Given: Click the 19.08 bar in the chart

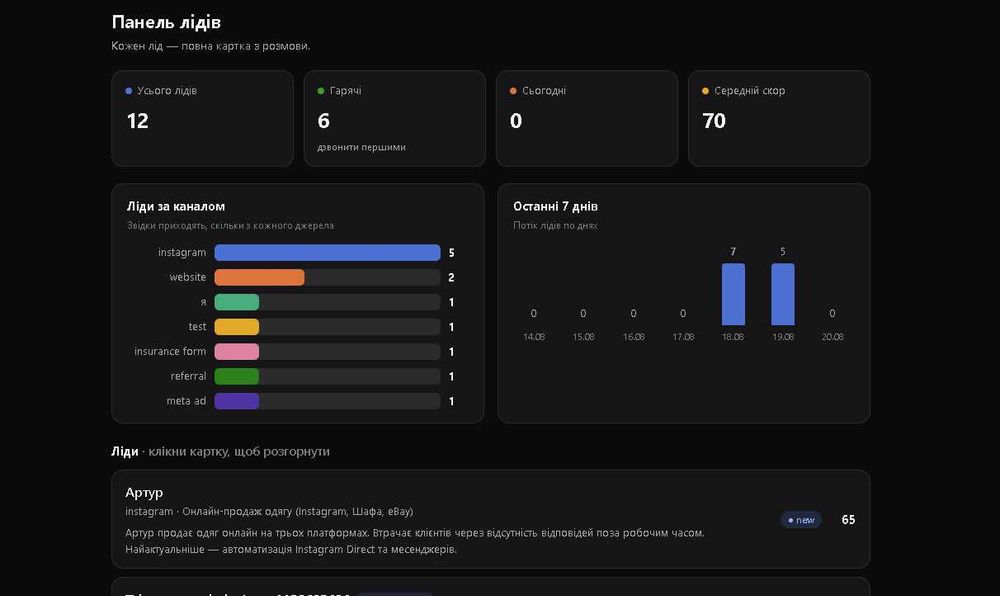Looking at the screenshot, I should pos(783,294).
